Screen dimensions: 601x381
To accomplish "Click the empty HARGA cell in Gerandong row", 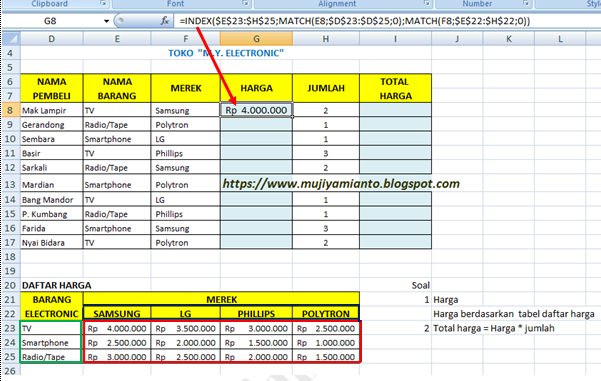I will tap(256, 125).
